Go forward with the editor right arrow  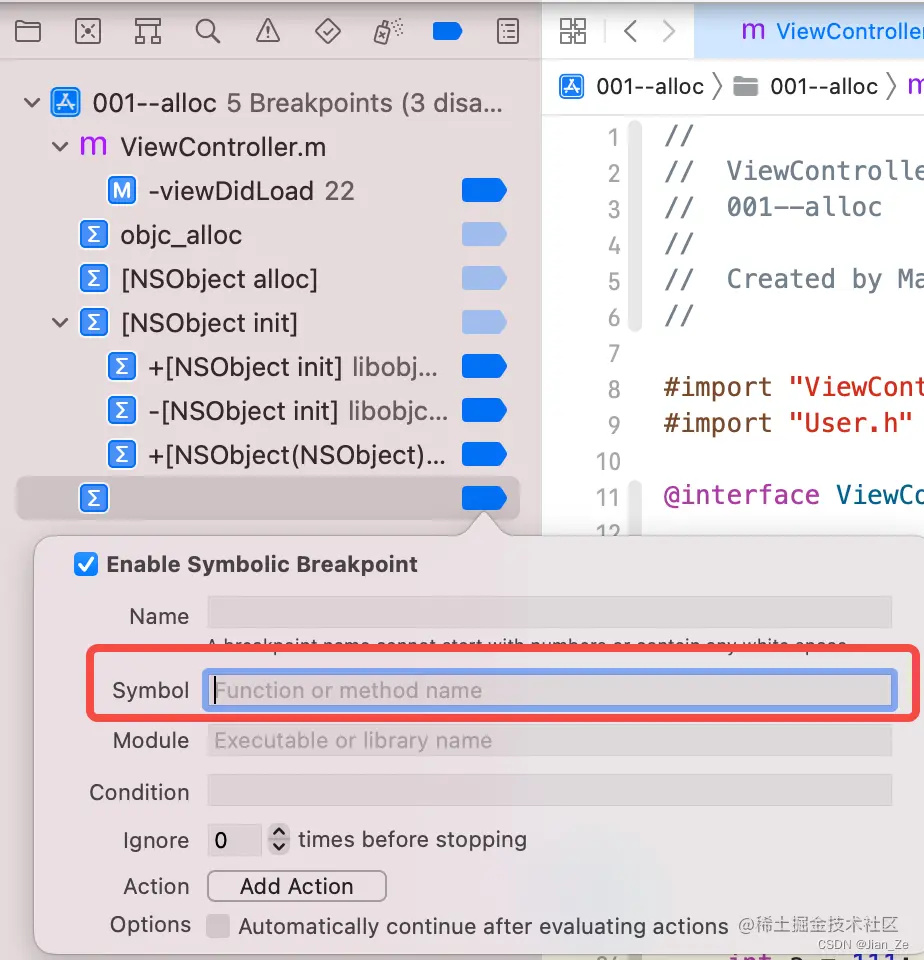coord(669,31)
